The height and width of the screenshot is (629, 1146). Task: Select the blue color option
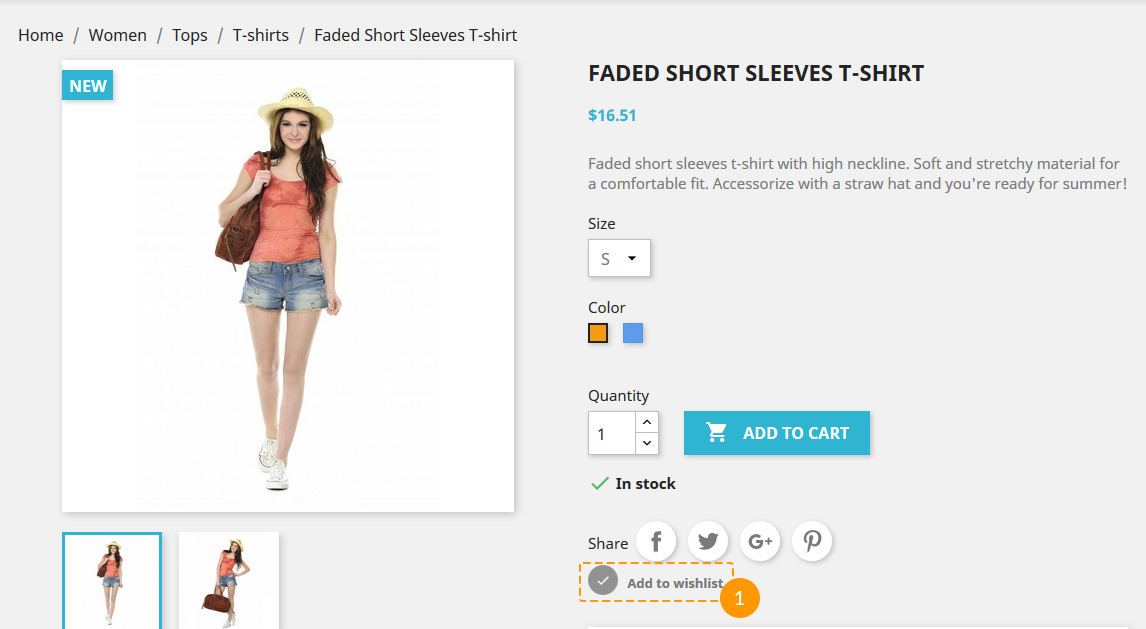[633, 333]
